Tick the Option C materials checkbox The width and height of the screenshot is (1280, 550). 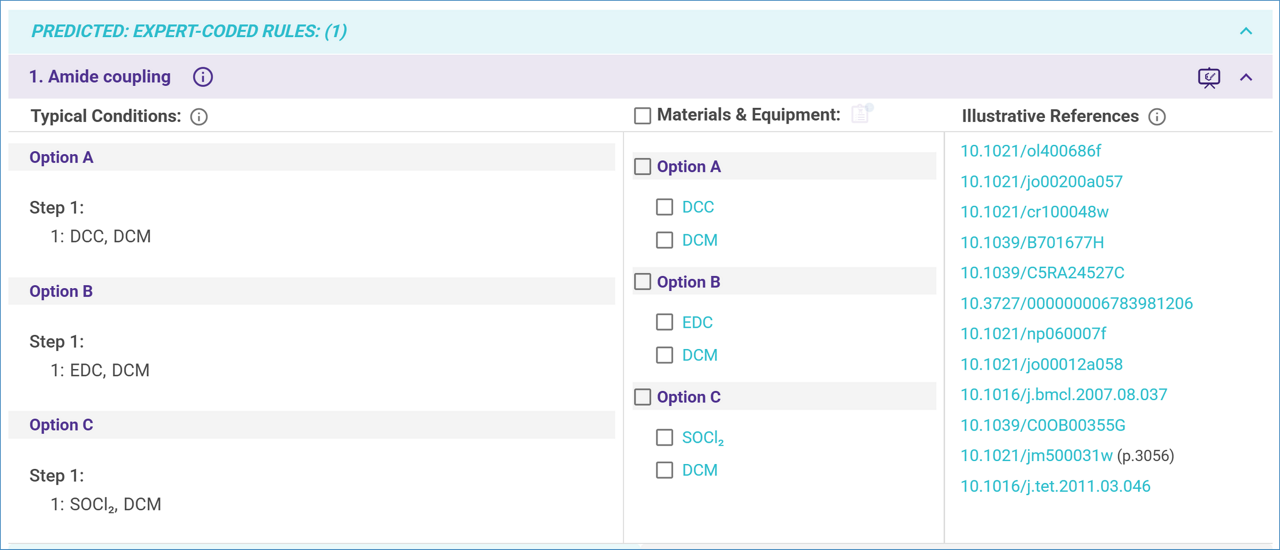pos(643,397)
